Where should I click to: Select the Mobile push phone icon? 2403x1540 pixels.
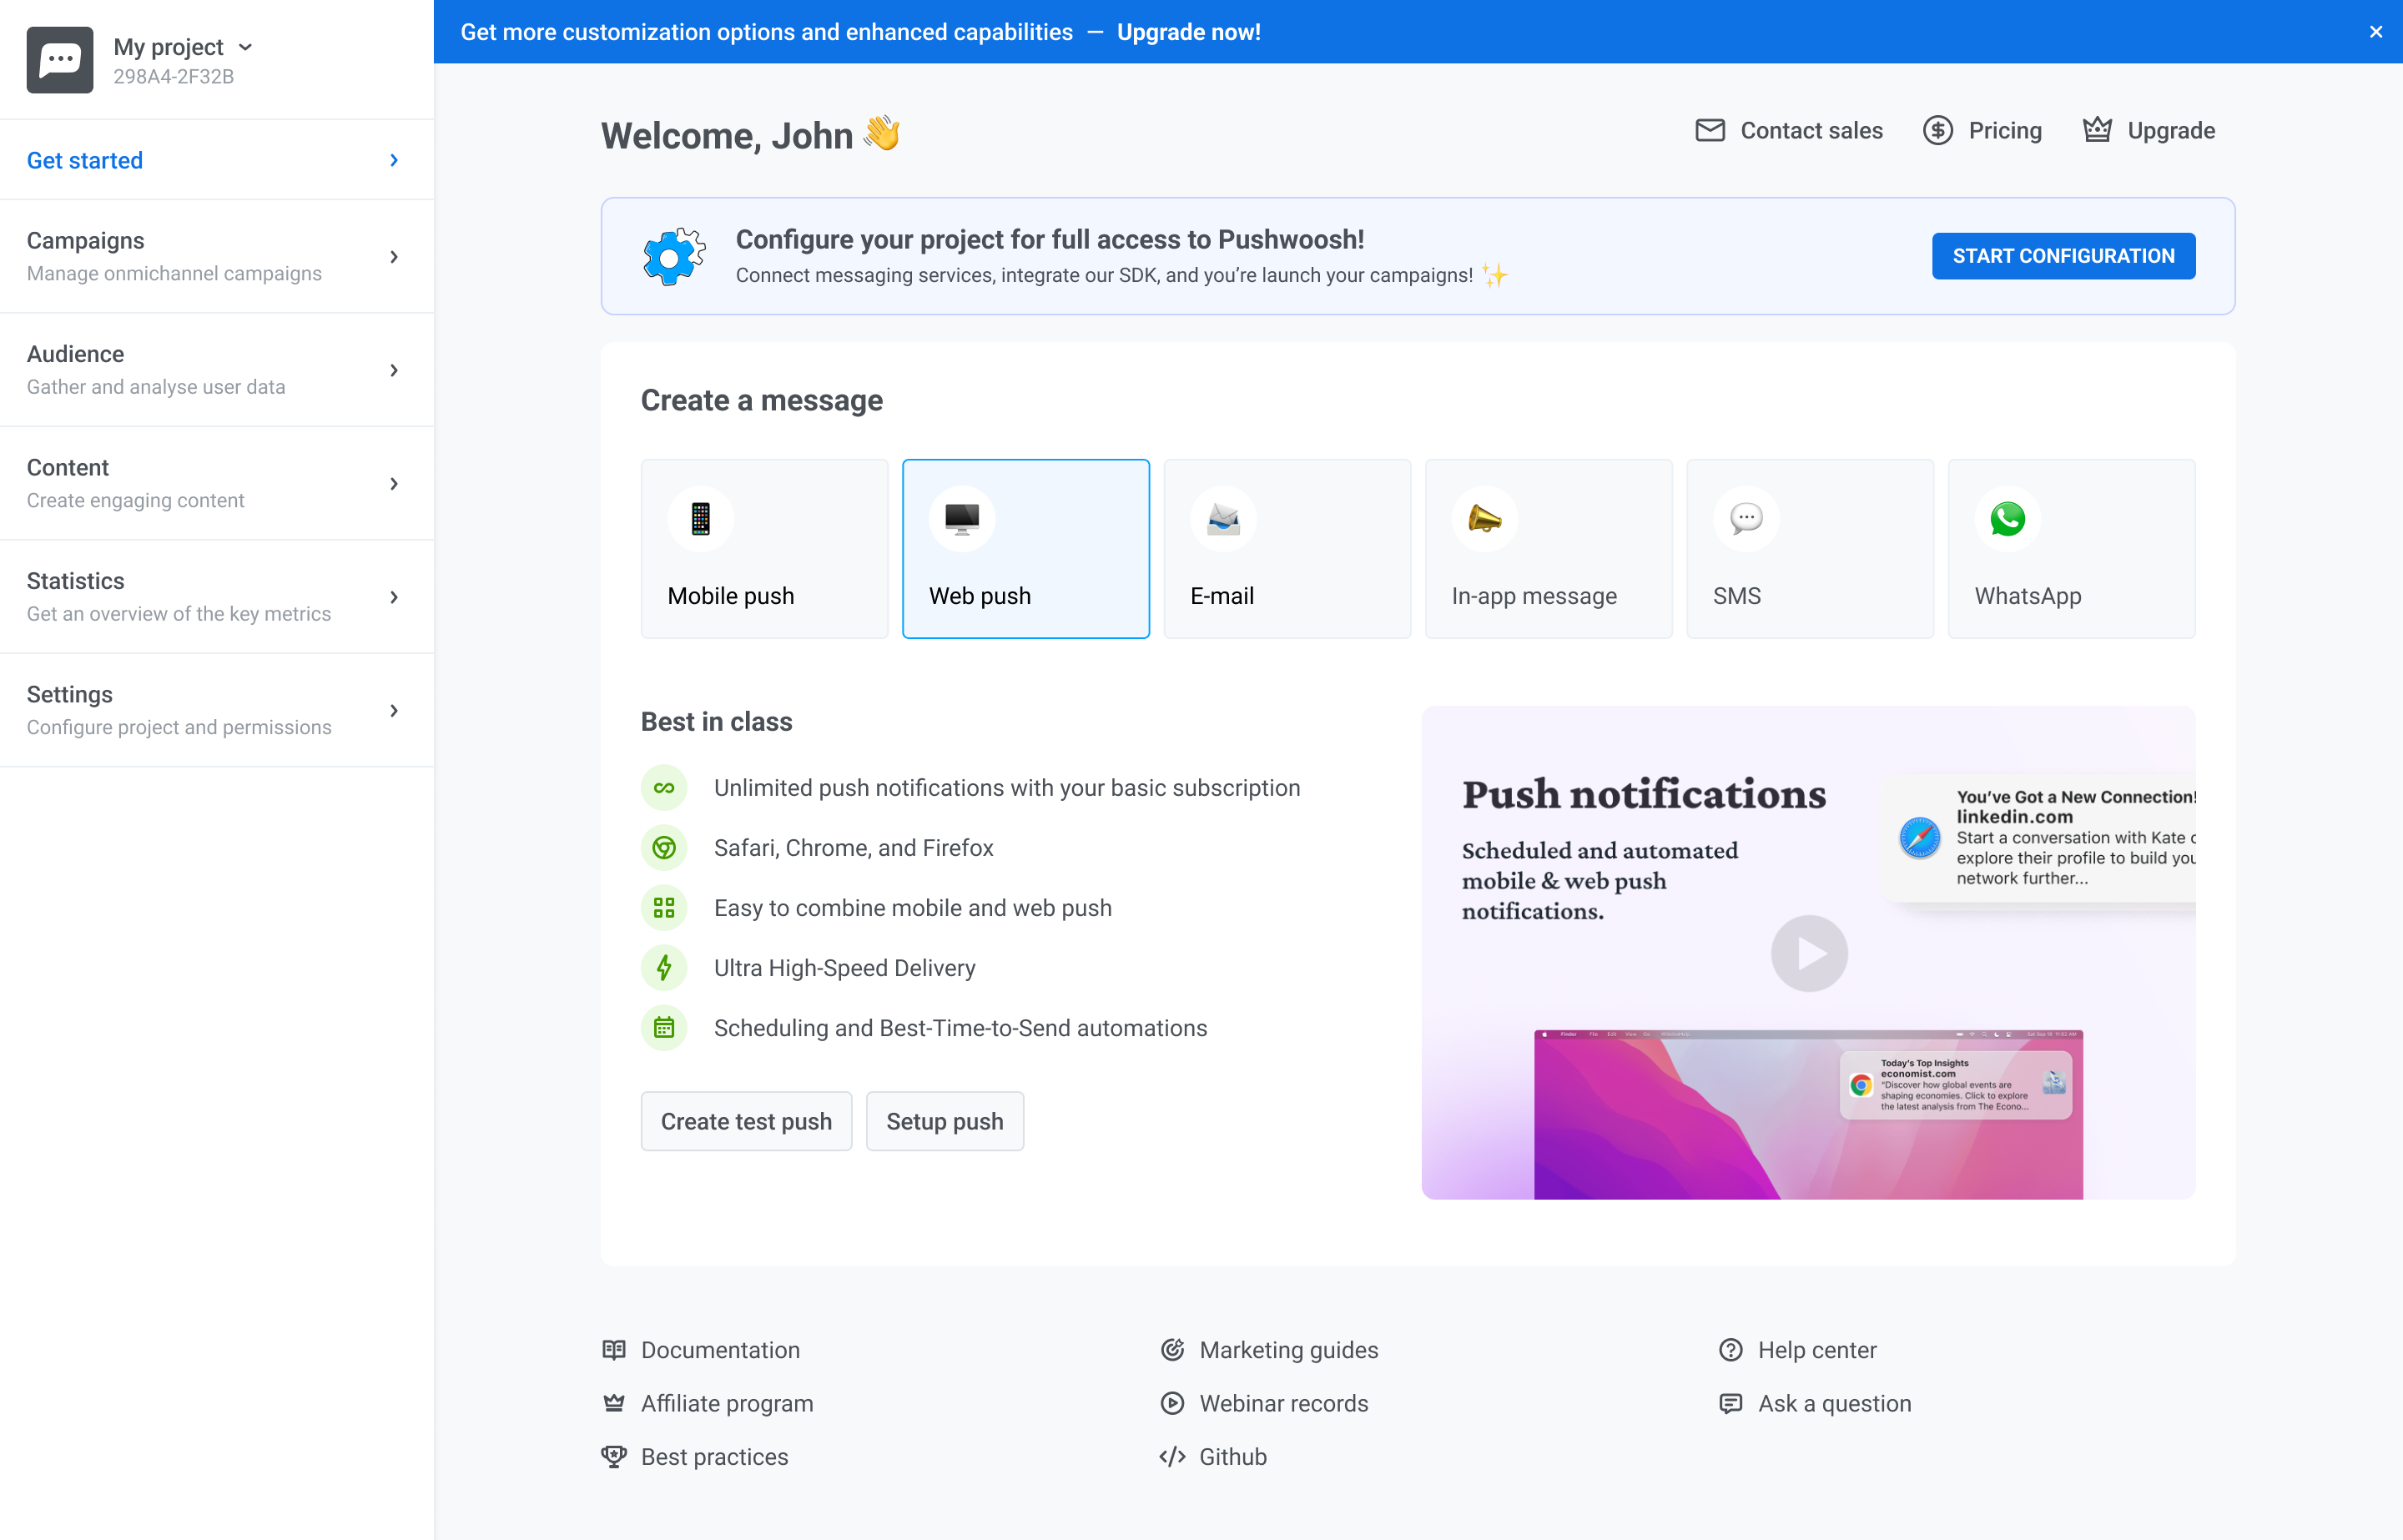(700, 519)
